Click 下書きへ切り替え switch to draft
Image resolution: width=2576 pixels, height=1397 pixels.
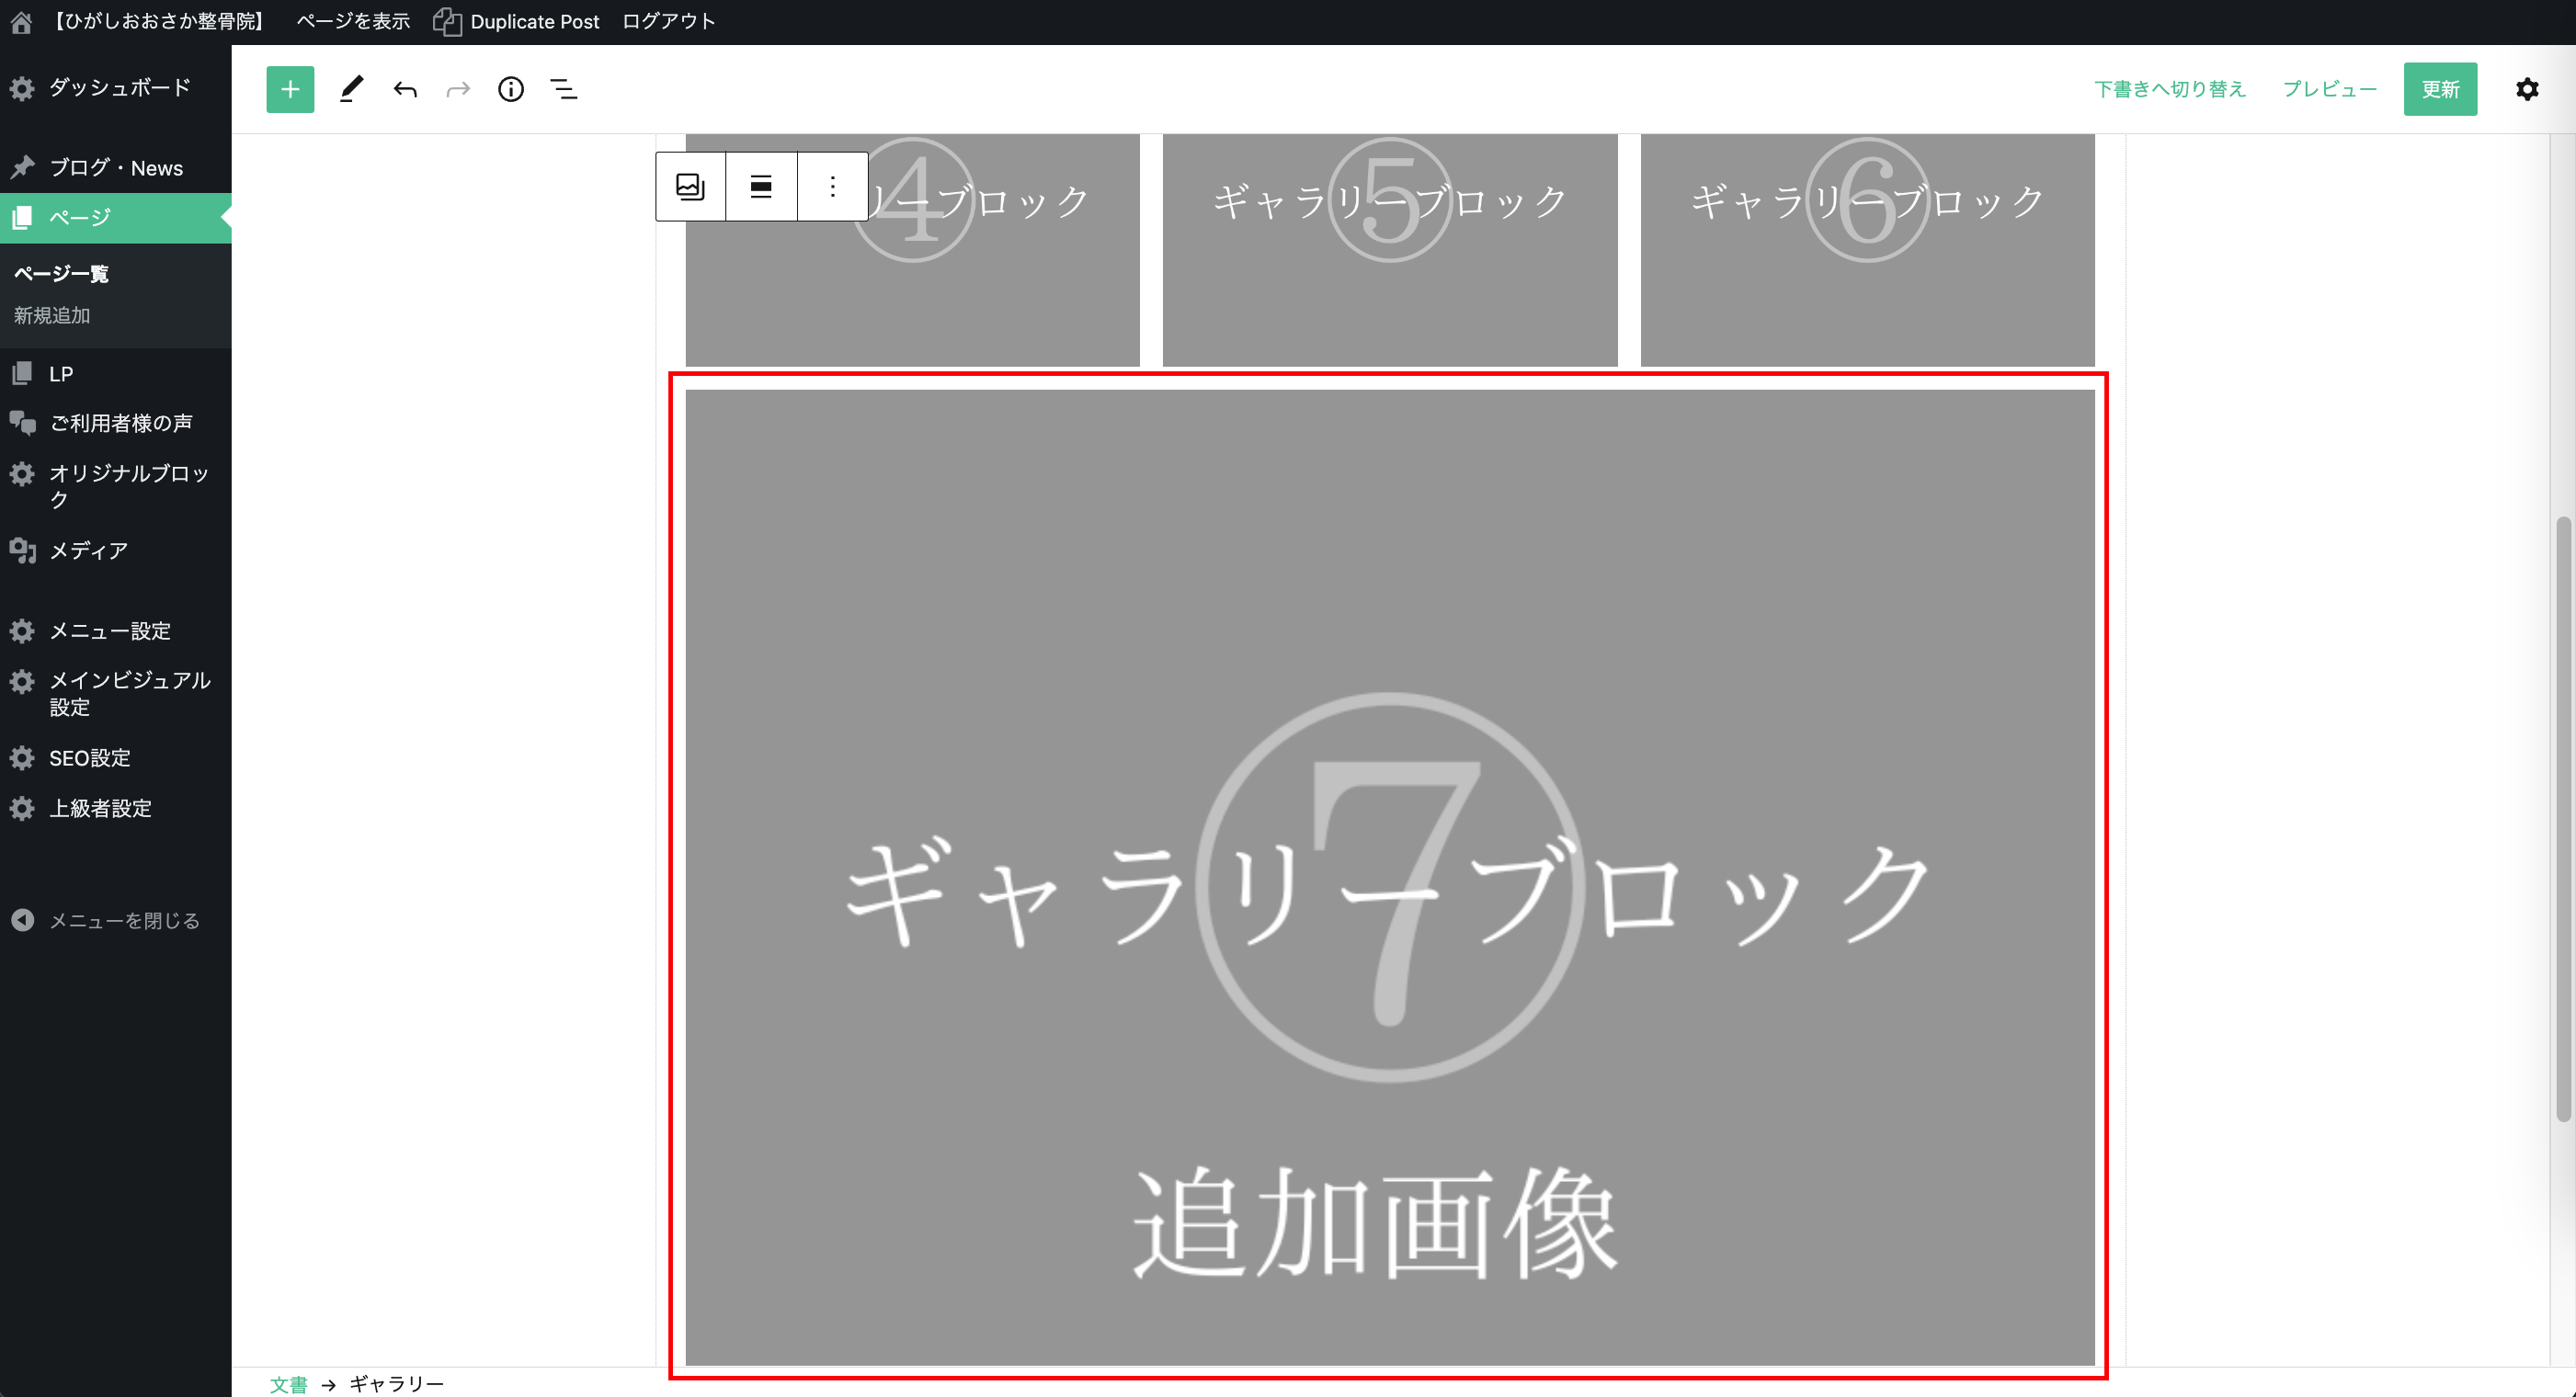(x=2170, y=90)
